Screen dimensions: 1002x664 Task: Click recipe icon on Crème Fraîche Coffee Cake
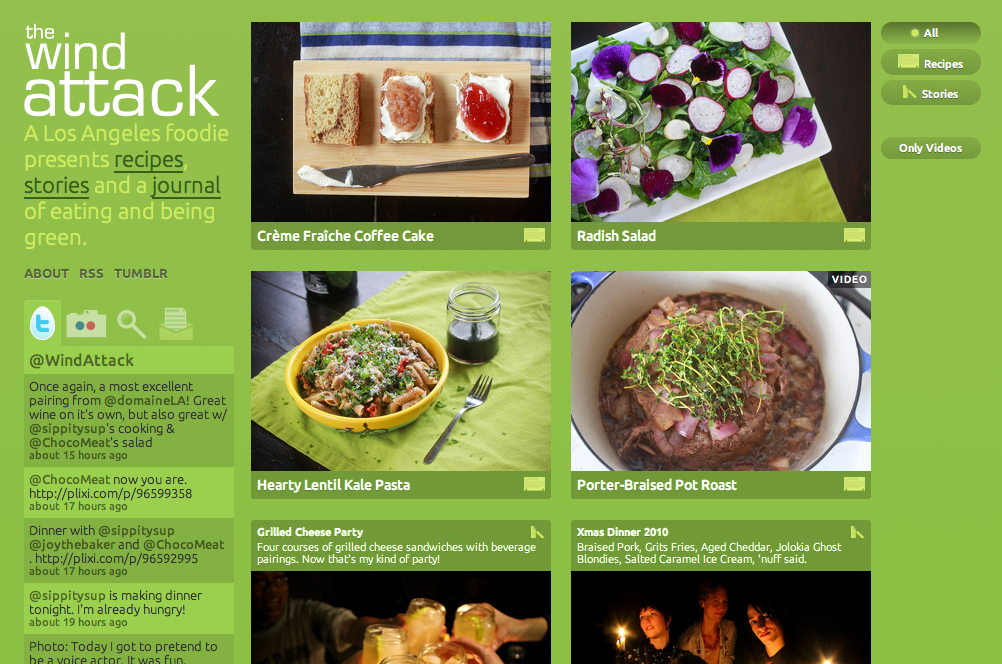click(x=534, y=235)
